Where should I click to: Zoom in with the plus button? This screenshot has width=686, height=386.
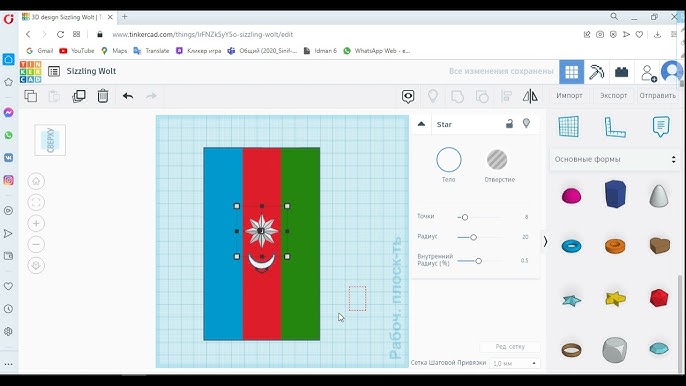click(x=36, y=223)
